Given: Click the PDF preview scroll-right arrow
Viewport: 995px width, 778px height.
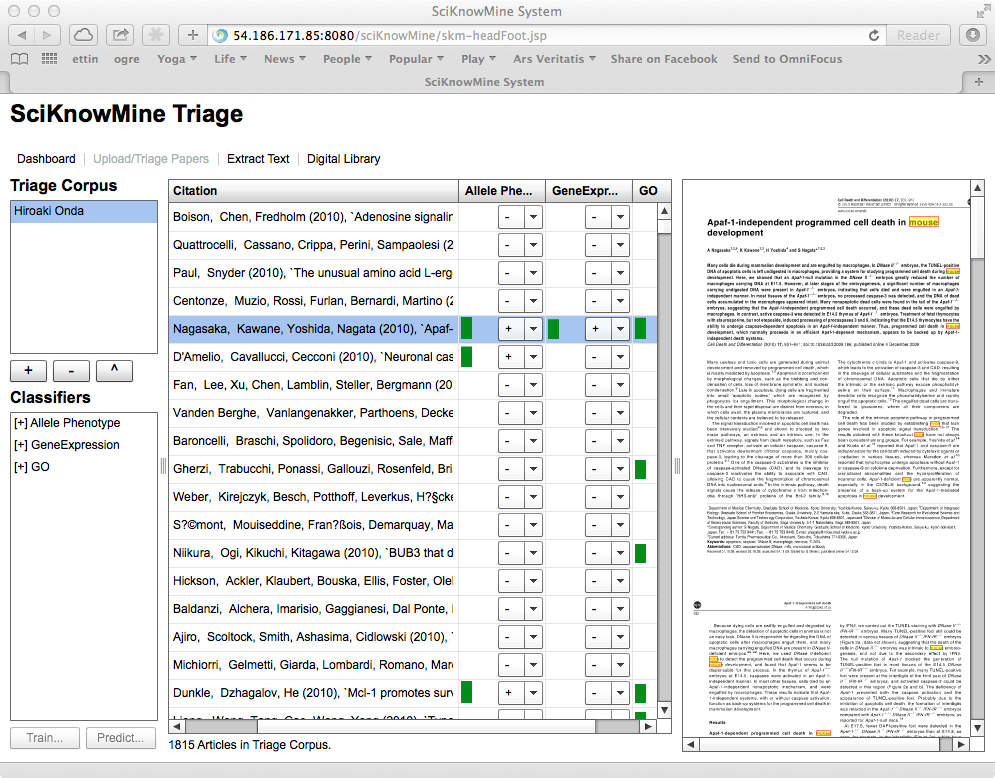Looking at the screenshot, I should 961,744.
